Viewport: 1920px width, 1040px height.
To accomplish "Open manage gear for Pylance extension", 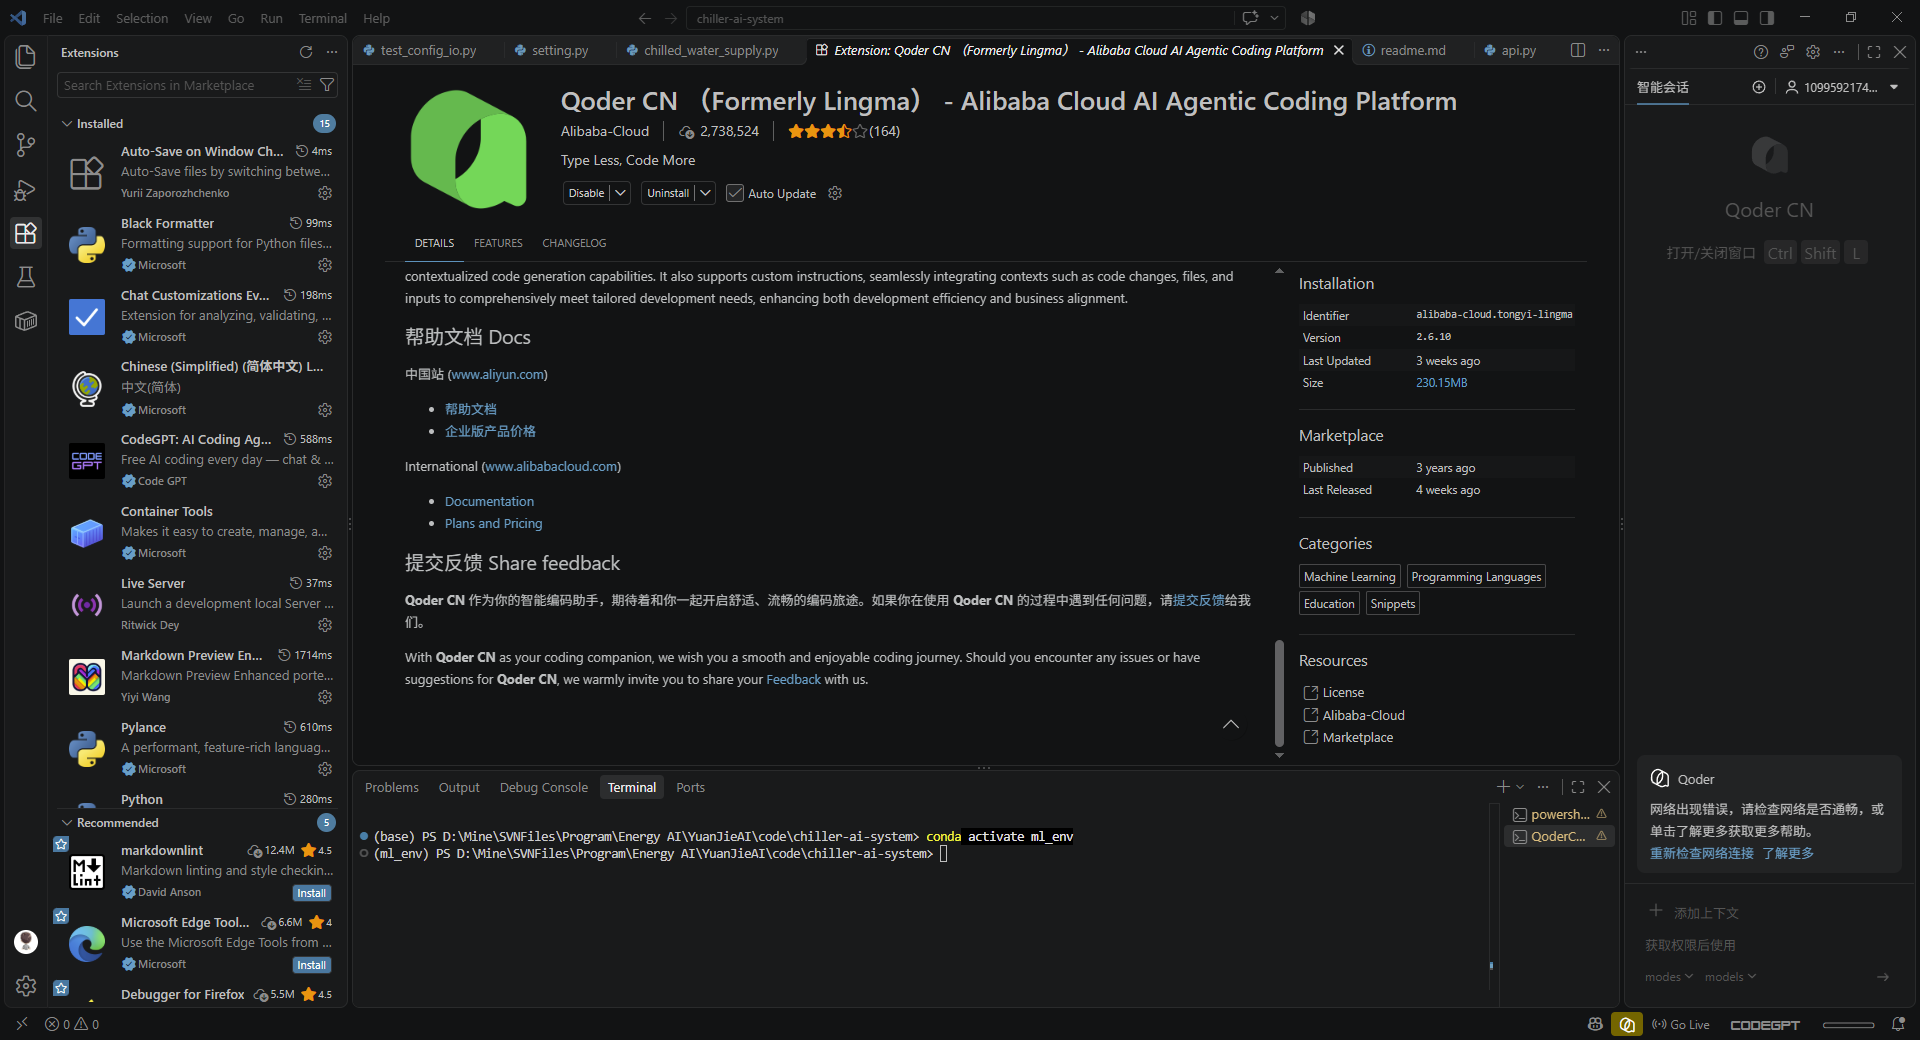I will [x=325, y=769].
